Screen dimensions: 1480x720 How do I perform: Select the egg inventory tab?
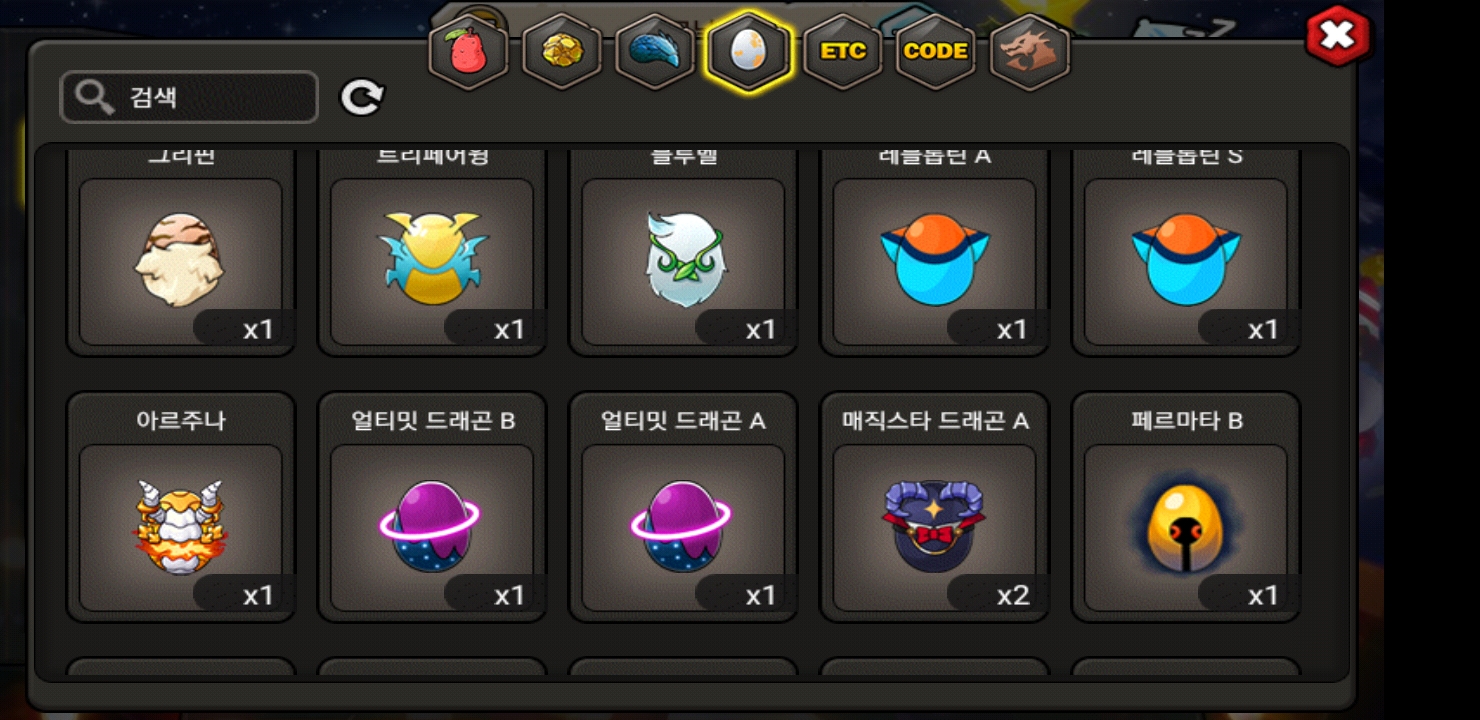pyautogui.click(x=749, y=52)
